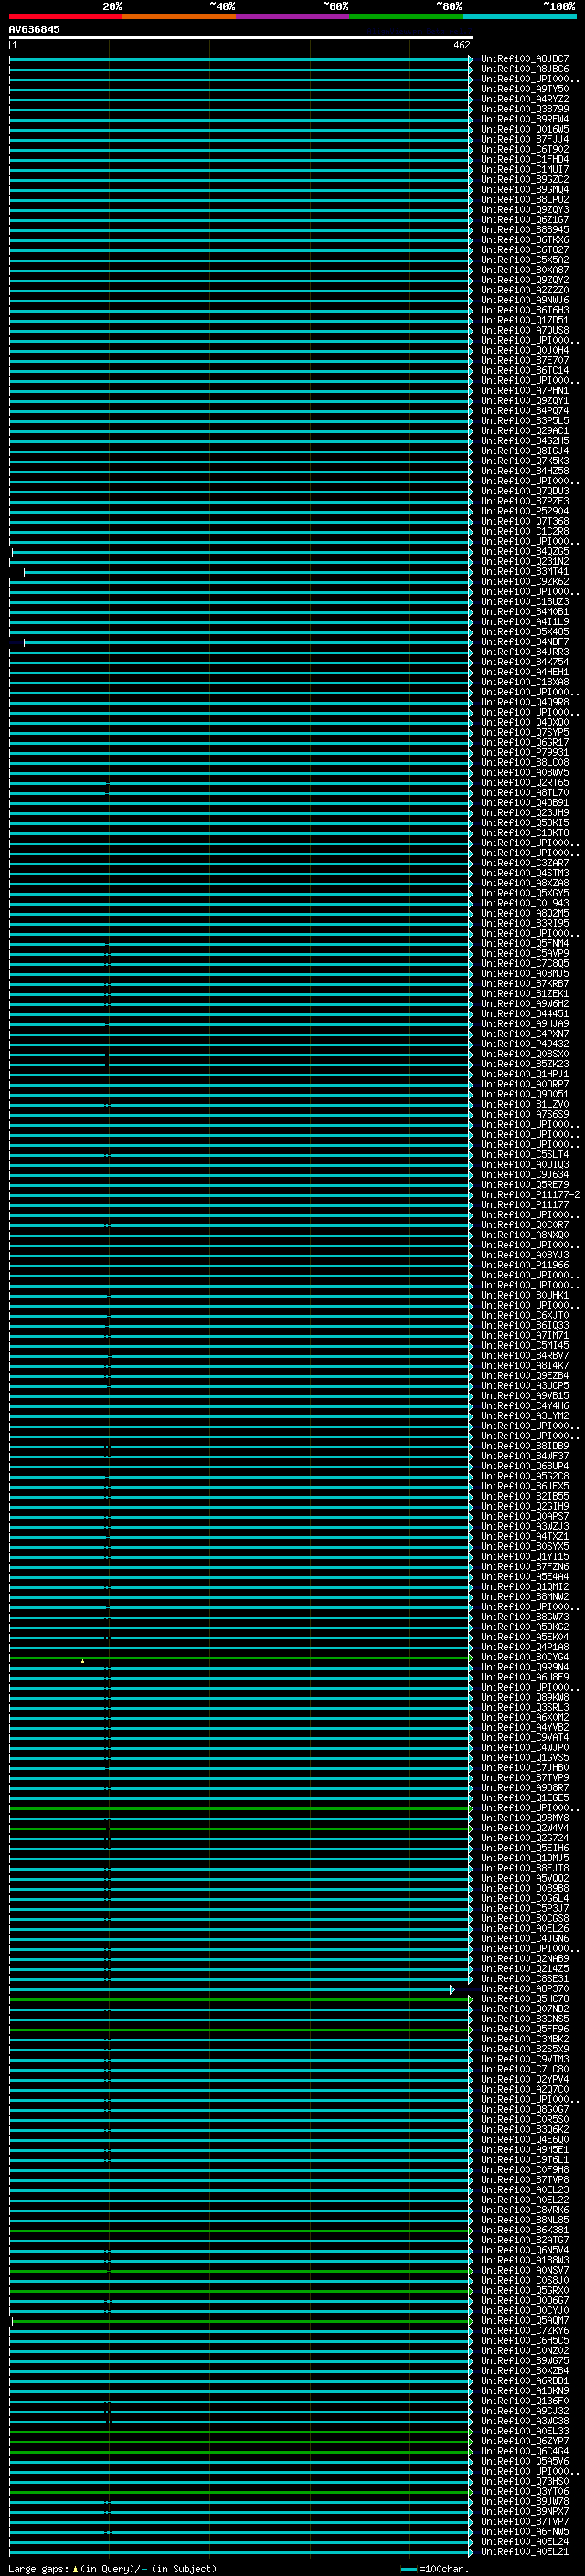
Task: Select the UniRef100_O44451 label
Action: (525, 1014)
